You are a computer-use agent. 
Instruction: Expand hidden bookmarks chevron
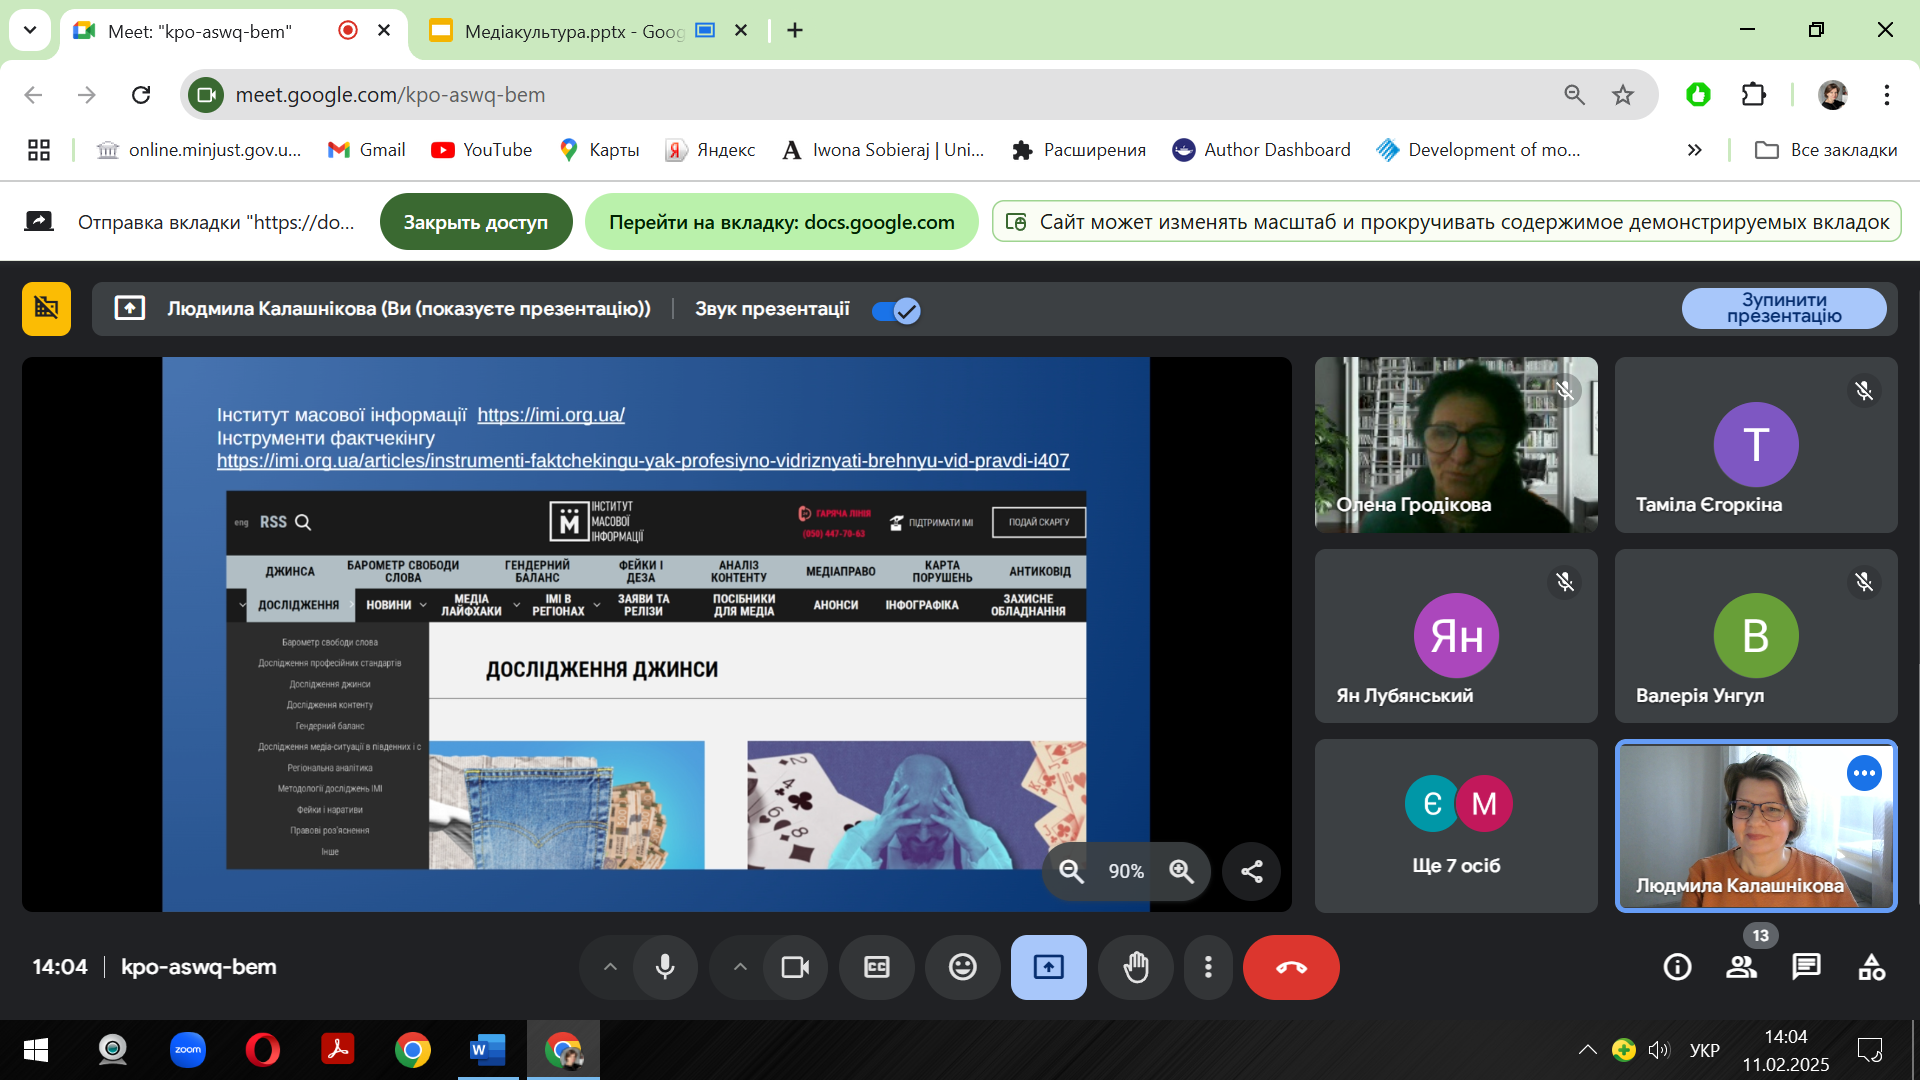pyautogui.click(x=1695, y=150)
